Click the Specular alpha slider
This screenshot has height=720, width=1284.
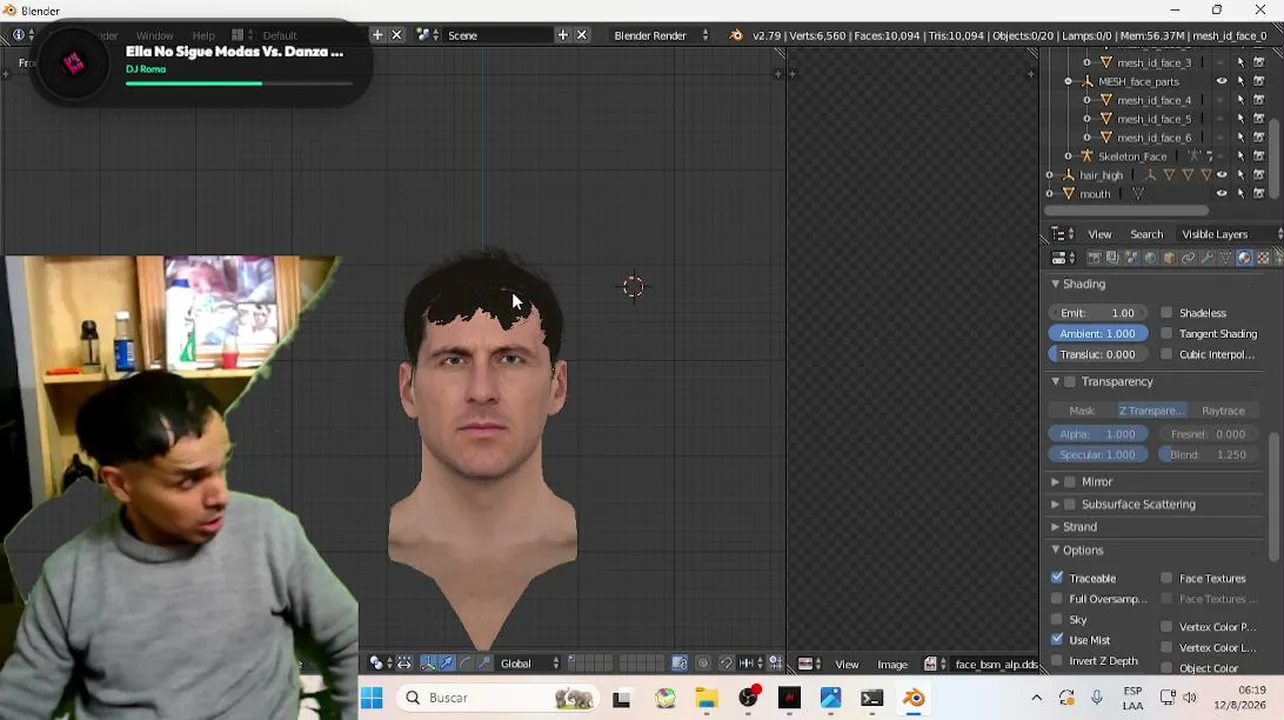click(x=1098, y=455)
